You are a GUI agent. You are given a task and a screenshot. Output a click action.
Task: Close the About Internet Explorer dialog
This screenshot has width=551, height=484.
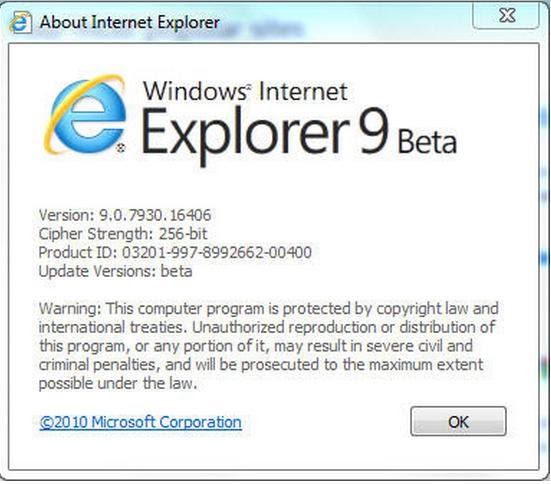click(506, 15)
